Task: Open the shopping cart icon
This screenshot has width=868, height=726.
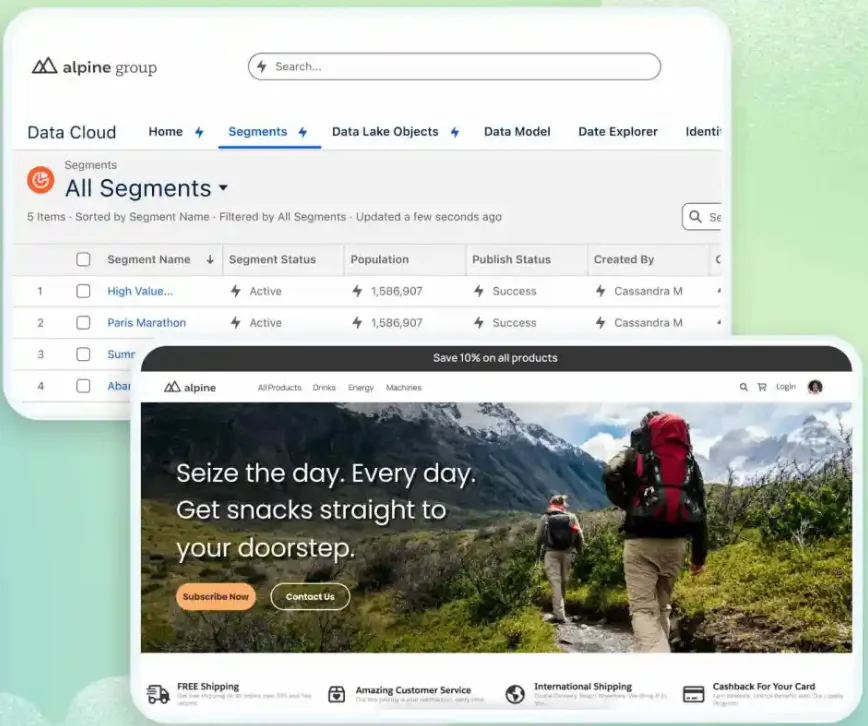Action: pyautogui.click(x=762, y=387)
